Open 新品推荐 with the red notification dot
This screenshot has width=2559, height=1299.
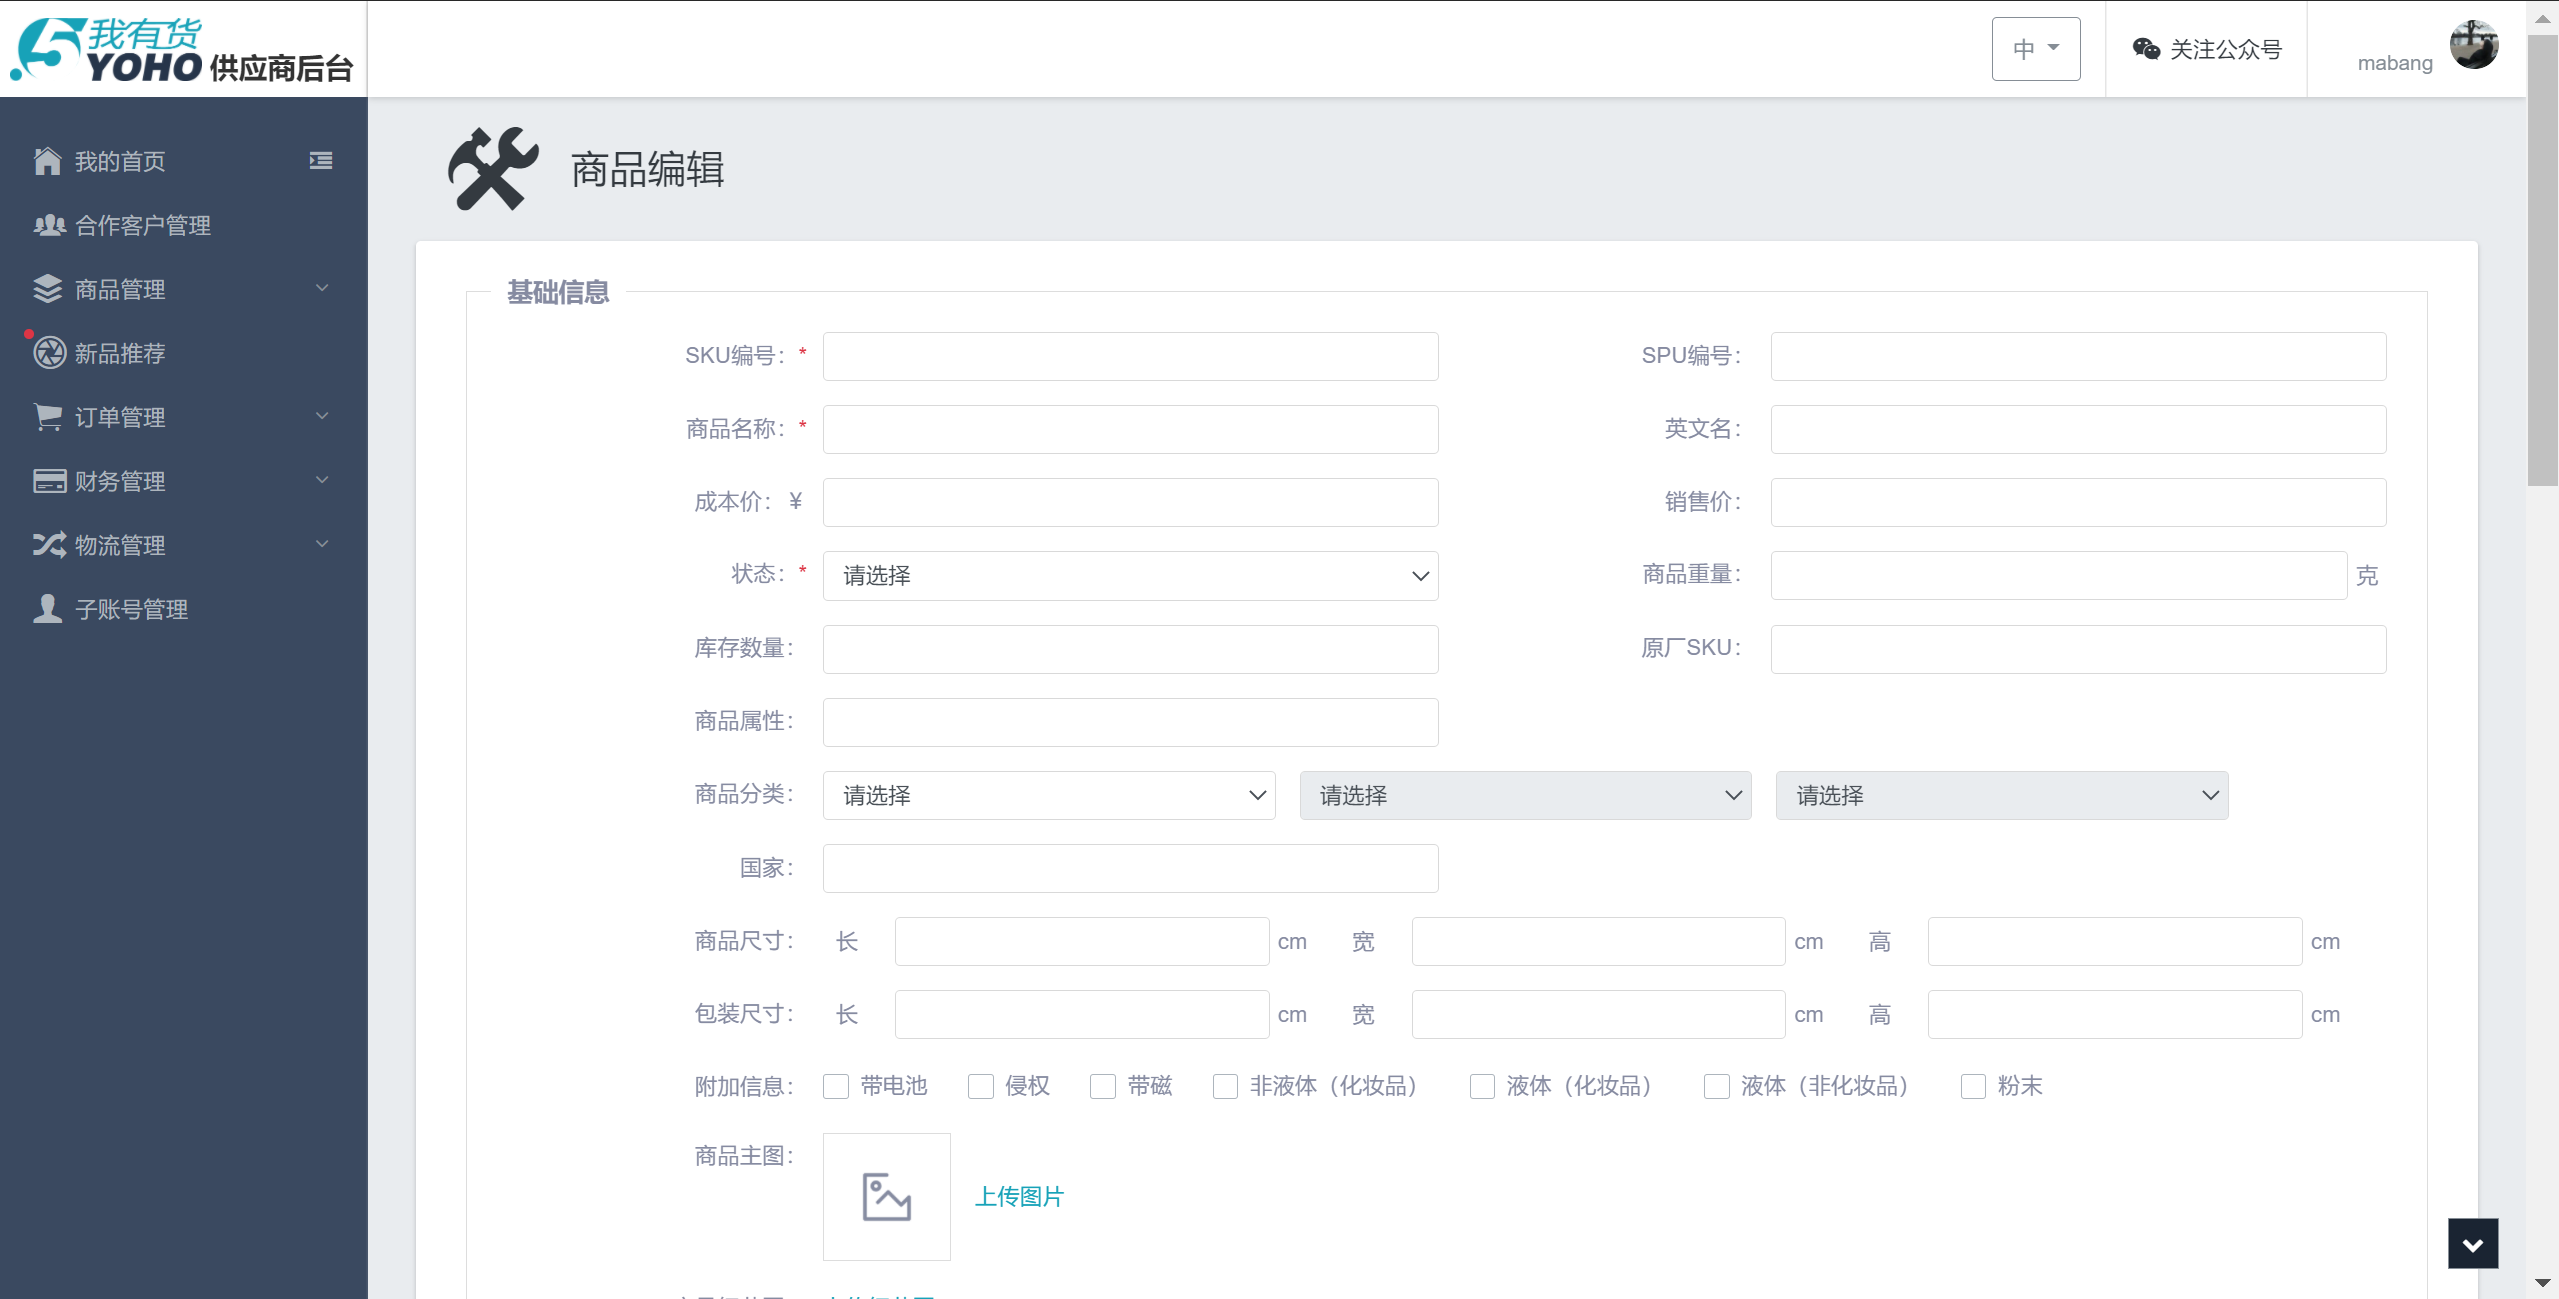click(x=119, y=352)
